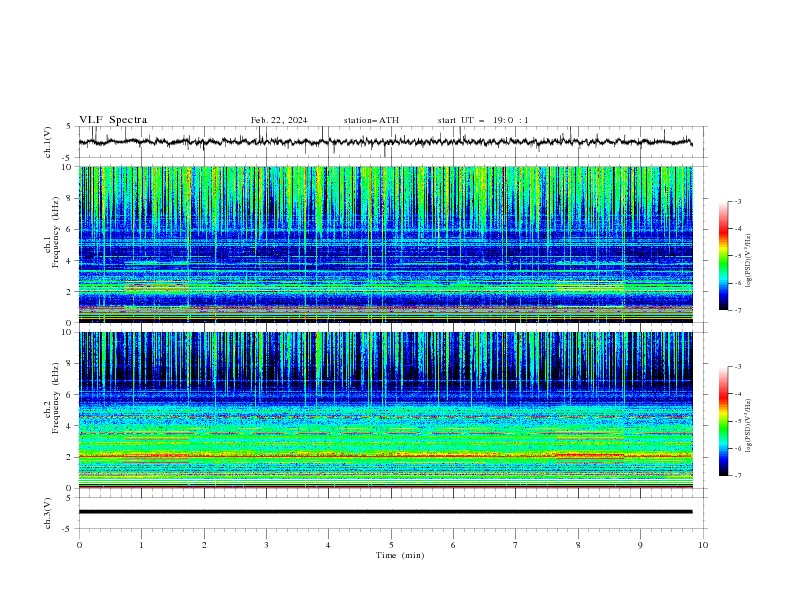Click the time axis tick label "3"
Image resolution: width=792 pixels, height=612 pixels.
(266, 545)
